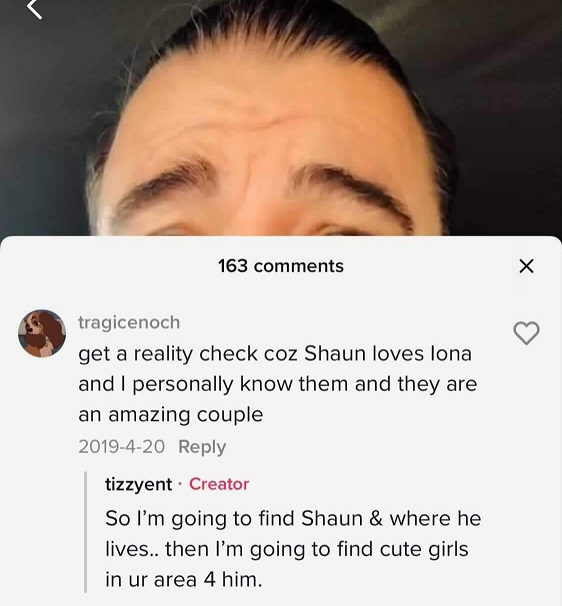Open tragicenoch's profile picture
This screenshot has height=606, width=562.
pos(42,333)
